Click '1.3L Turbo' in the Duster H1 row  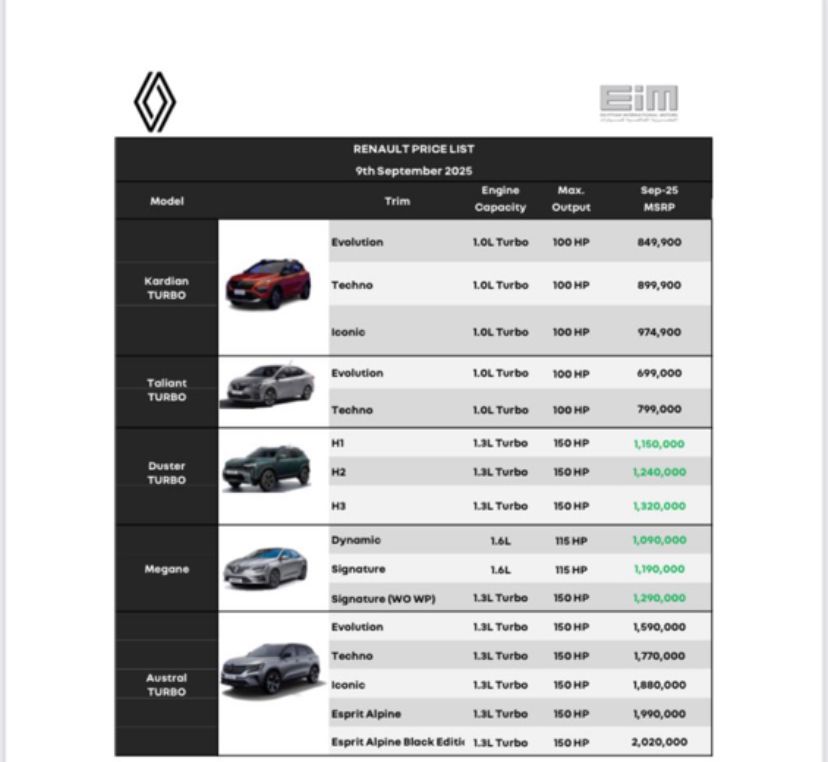point(500,444)
